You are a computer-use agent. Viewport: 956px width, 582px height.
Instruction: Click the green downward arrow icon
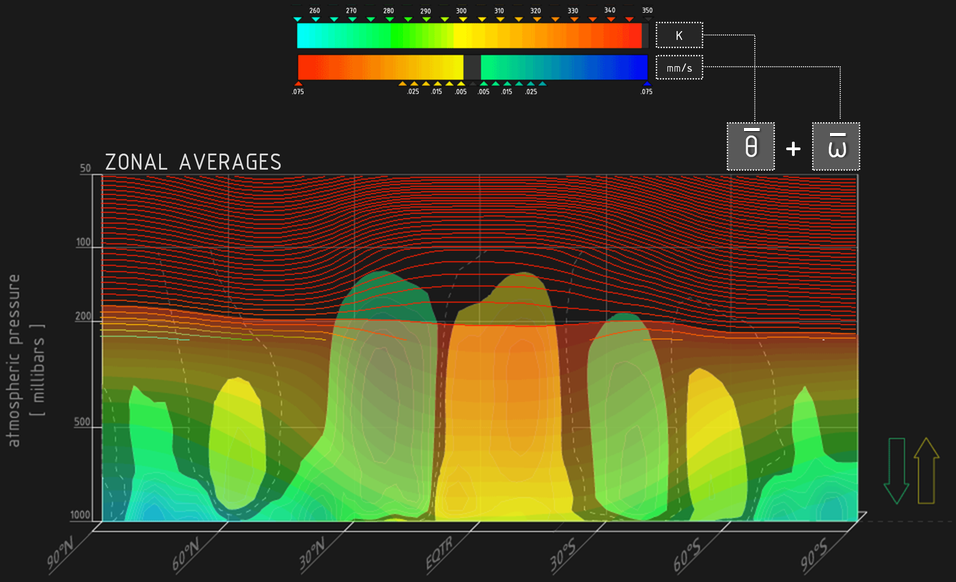click(x=896, y=470)
